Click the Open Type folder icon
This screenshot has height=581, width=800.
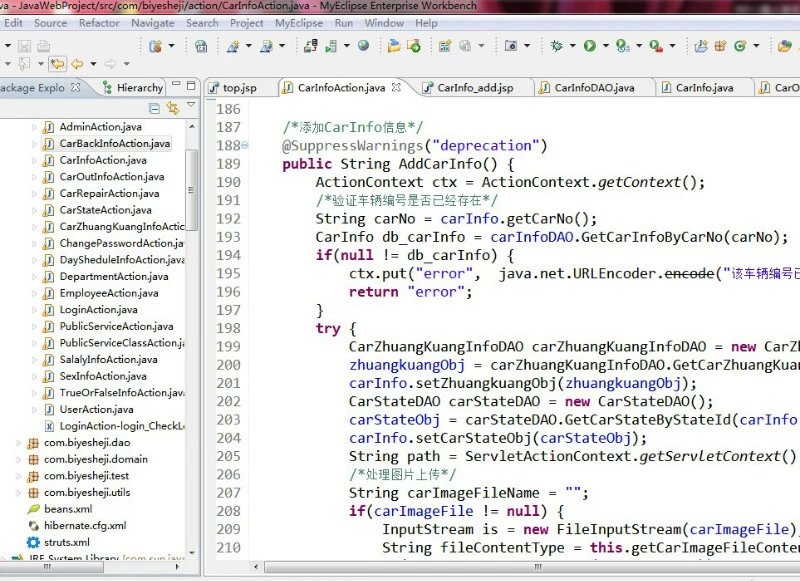(784, 46)
